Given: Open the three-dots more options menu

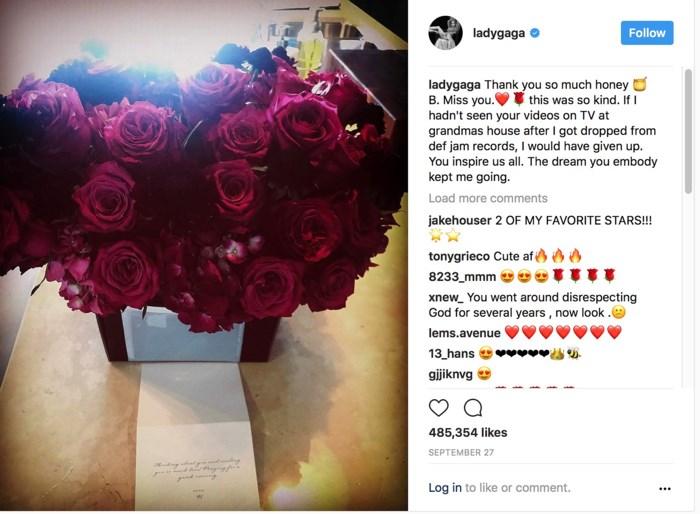Looking at the screenshot, I should pos(665,489).
